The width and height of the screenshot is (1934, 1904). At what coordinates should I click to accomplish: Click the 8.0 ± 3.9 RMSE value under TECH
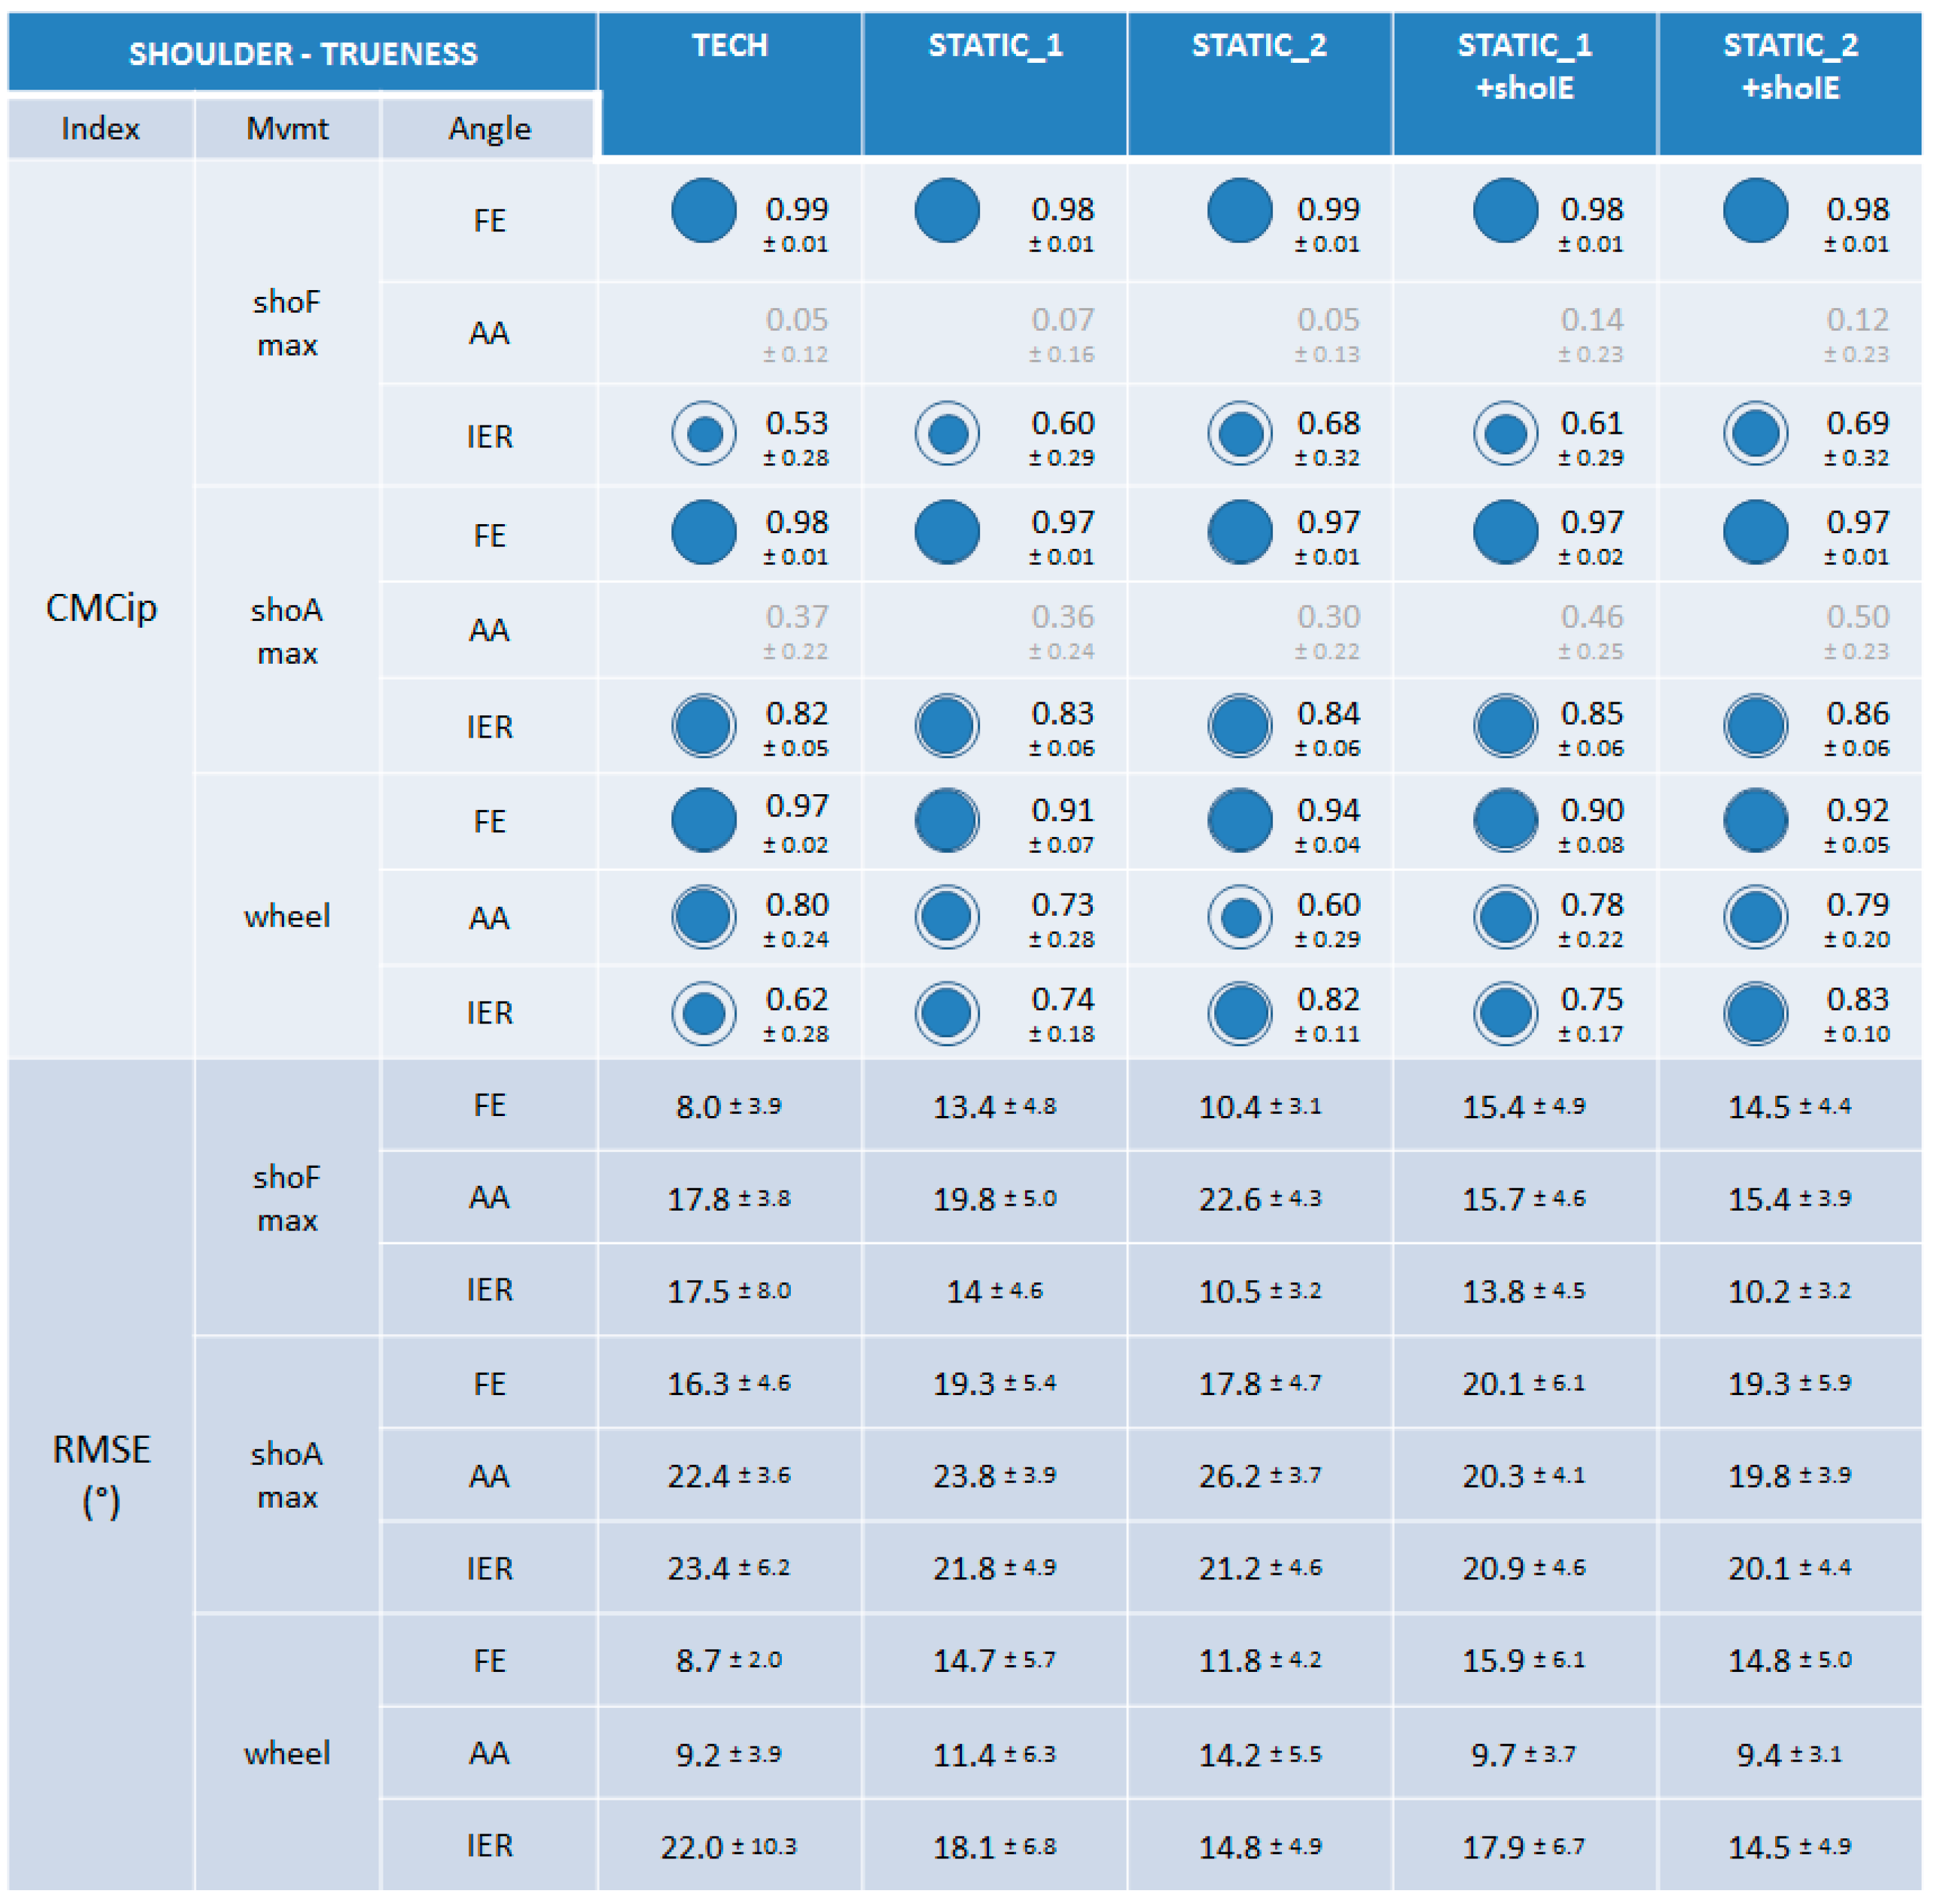coord(728,1106)
